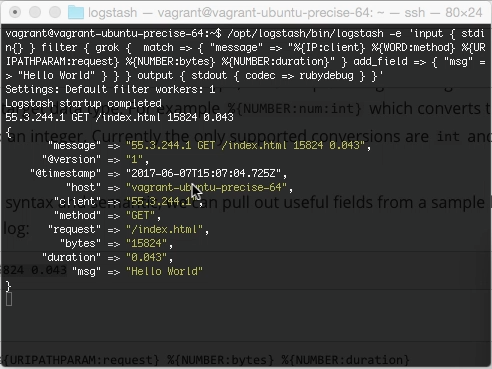
Task: Click the terminal cursor block below output
Action: tap(9, 299)
